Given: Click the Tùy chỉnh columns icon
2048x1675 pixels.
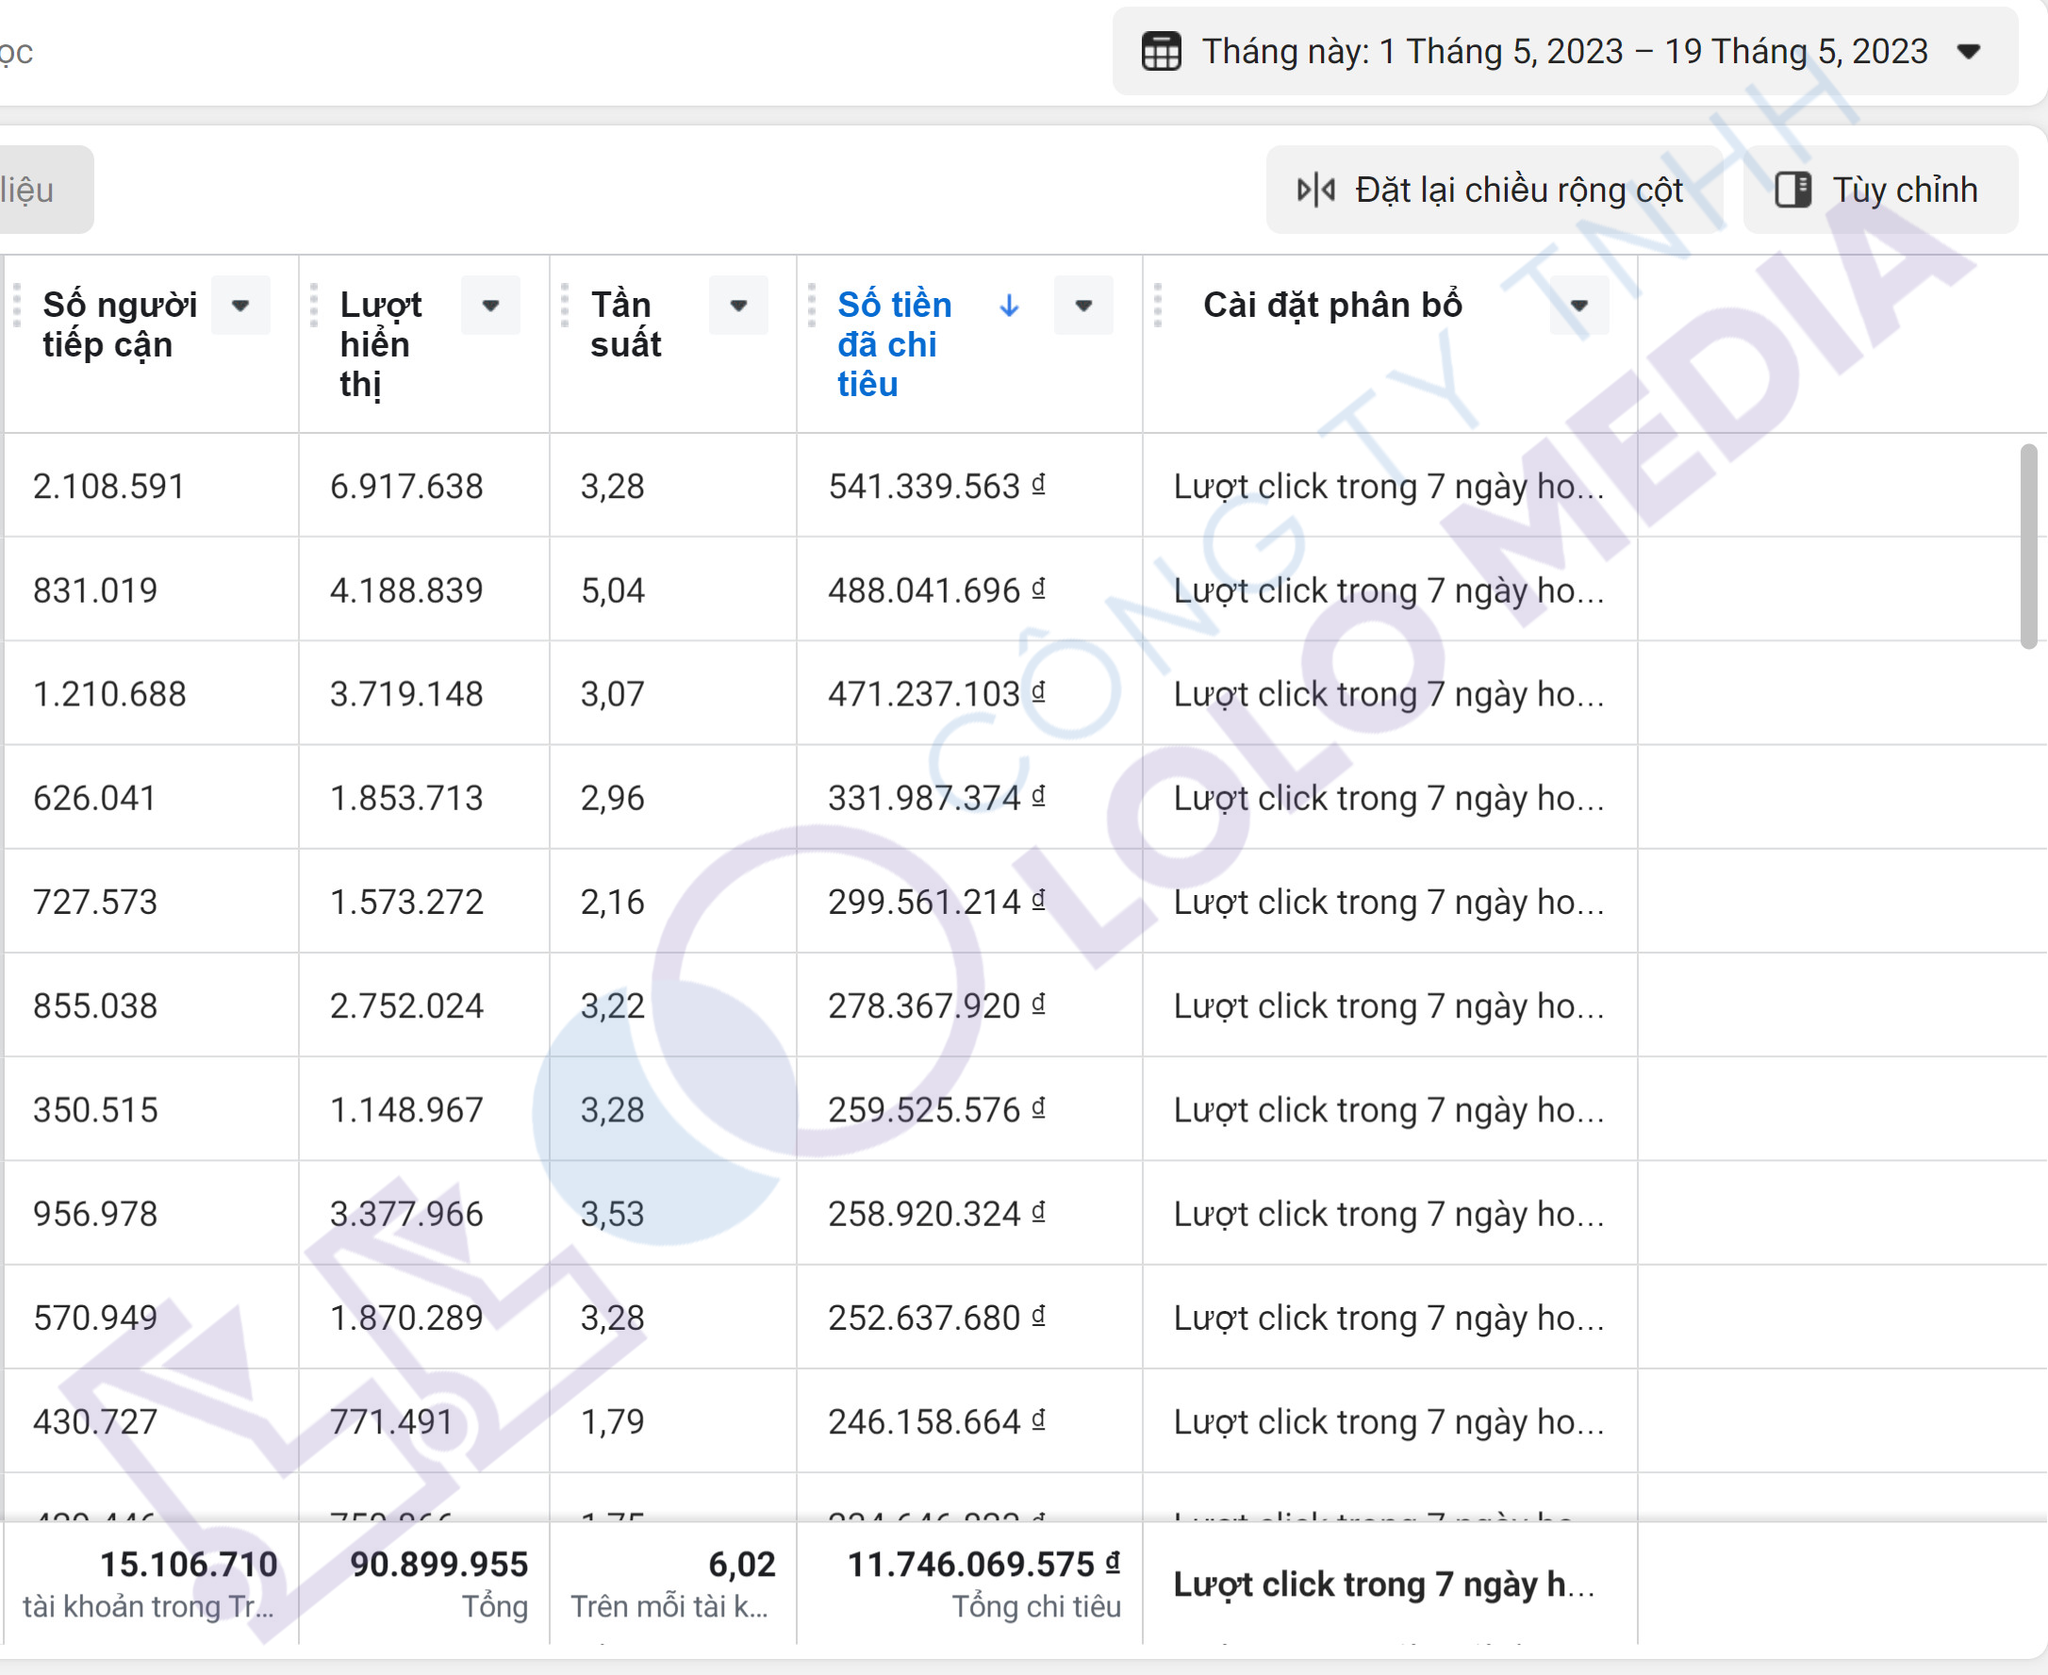Looking at the screenshot, I should 1793,190.
